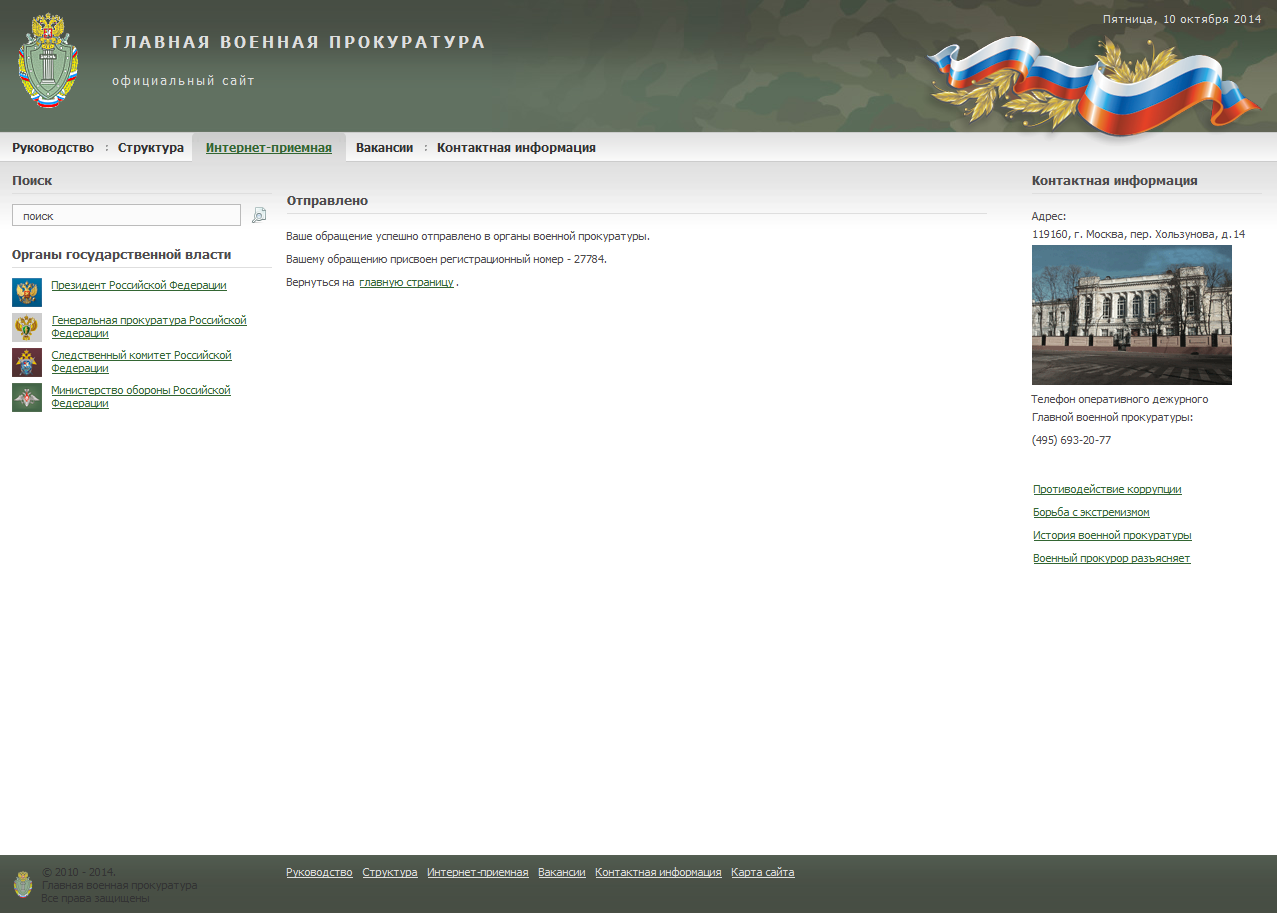Click the address line 119160, г. Москва
Image resolution: width=1277 pixels, height=913 pixels.
click(x=1138, y=234)
